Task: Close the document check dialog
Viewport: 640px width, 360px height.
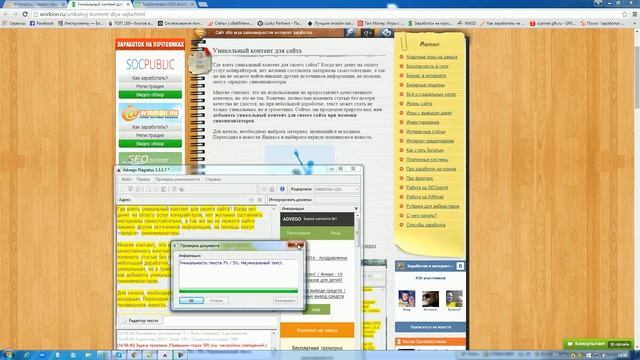Action: [296, 245]
